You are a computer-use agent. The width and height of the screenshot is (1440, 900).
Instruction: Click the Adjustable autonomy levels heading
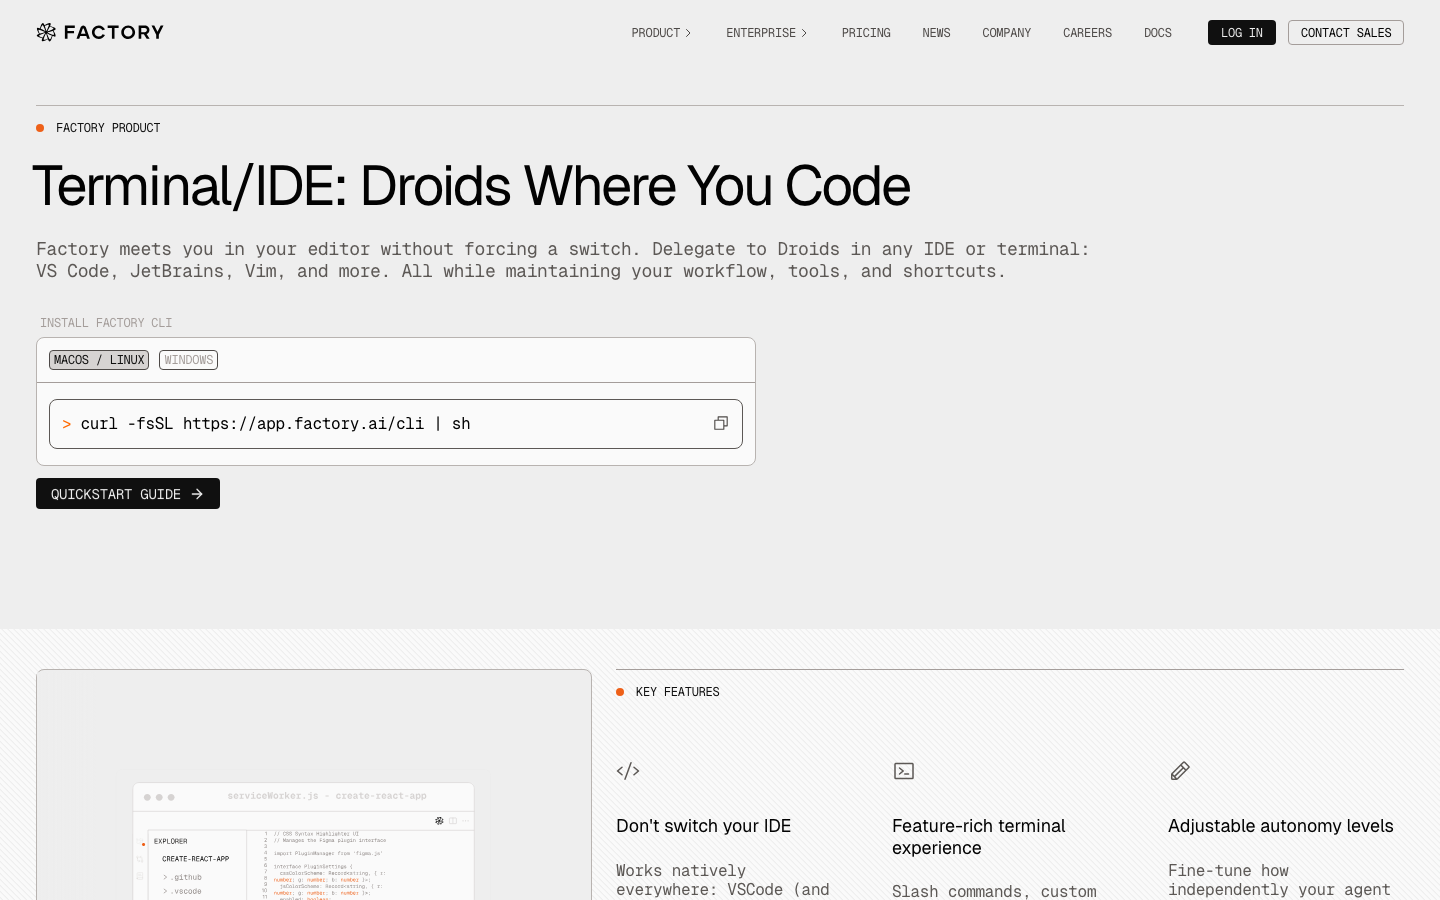1280,826
